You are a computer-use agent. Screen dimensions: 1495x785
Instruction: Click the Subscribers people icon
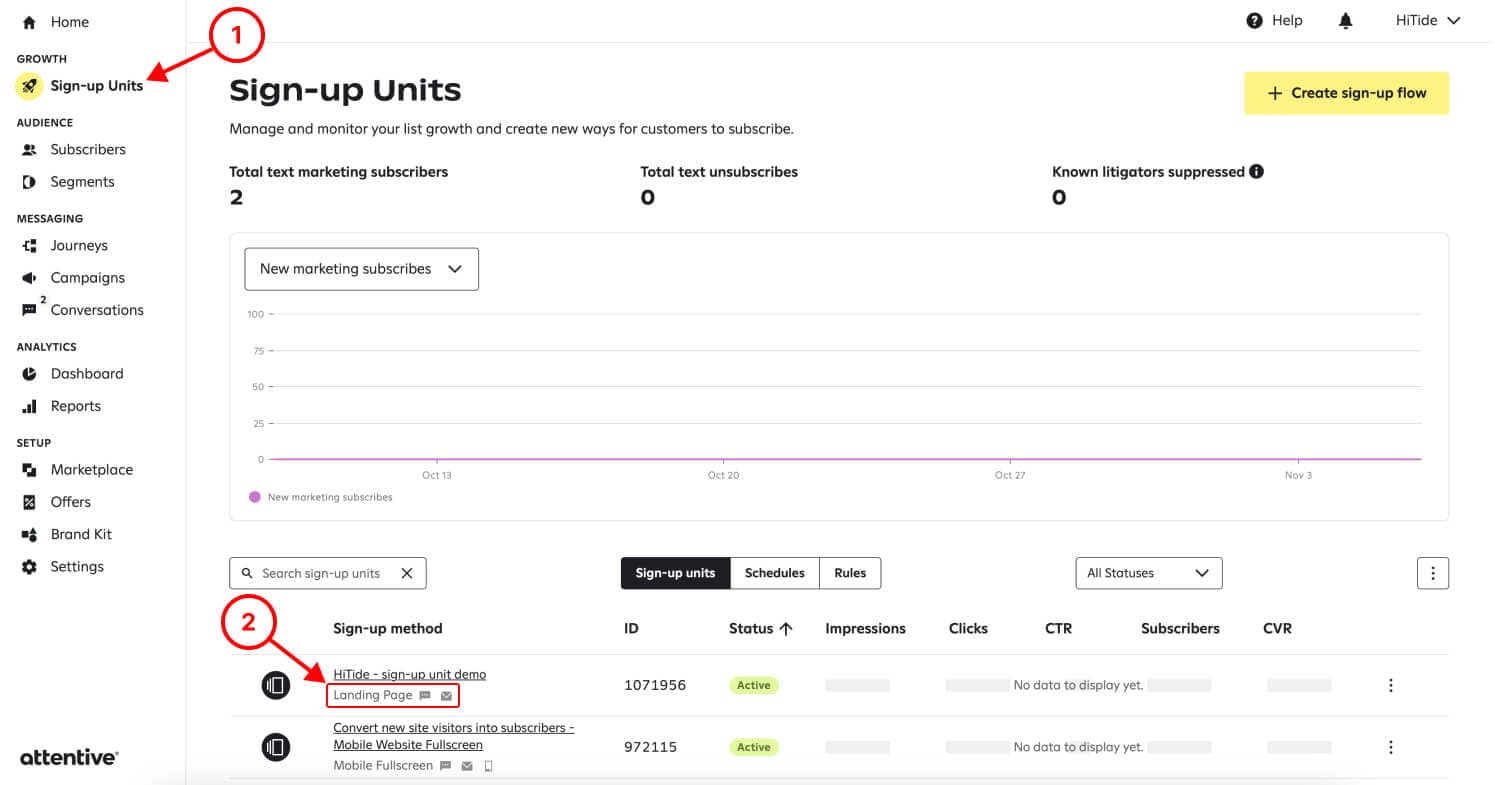[x=29, y=150]
